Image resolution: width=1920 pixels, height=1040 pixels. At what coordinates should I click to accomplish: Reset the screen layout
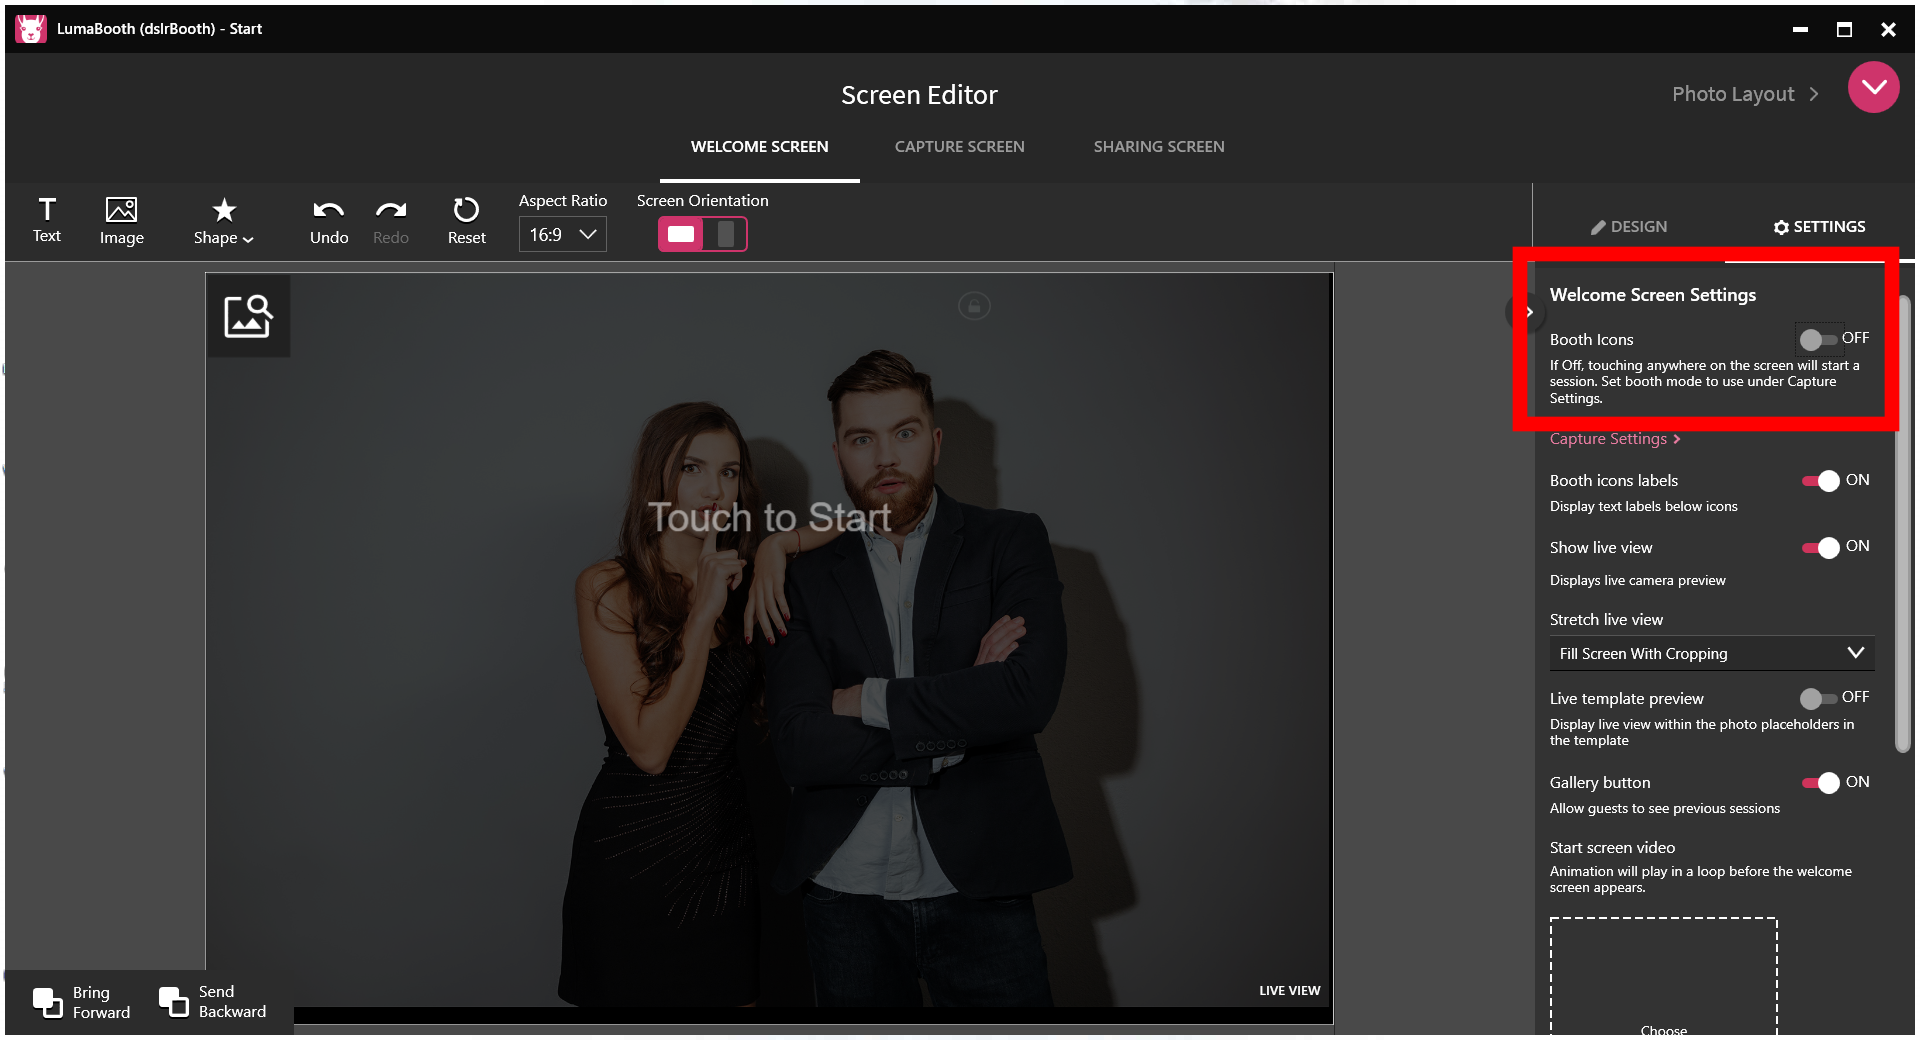(x=466, y=221)
